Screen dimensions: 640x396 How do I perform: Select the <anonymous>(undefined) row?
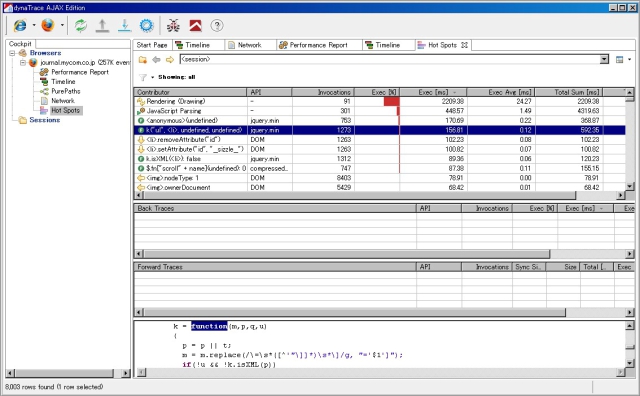pos(380,120)
